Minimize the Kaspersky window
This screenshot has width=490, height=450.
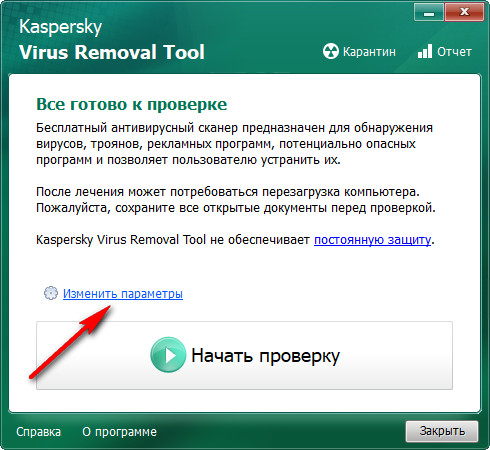coord(429,13)
